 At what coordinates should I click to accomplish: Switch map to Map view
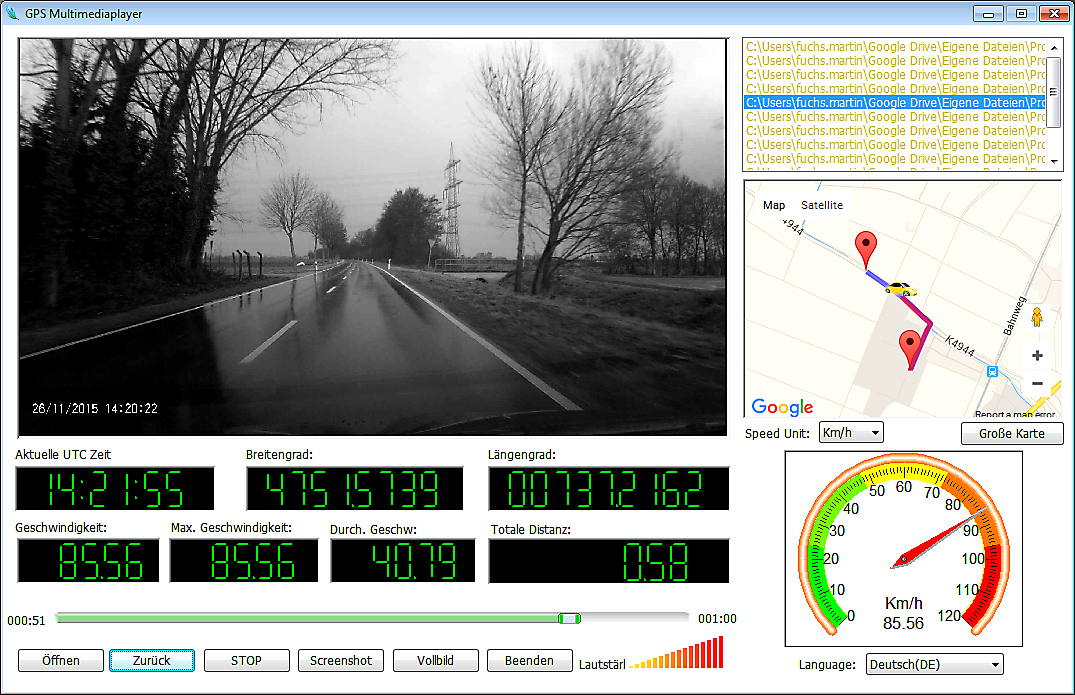coord(774,205)
